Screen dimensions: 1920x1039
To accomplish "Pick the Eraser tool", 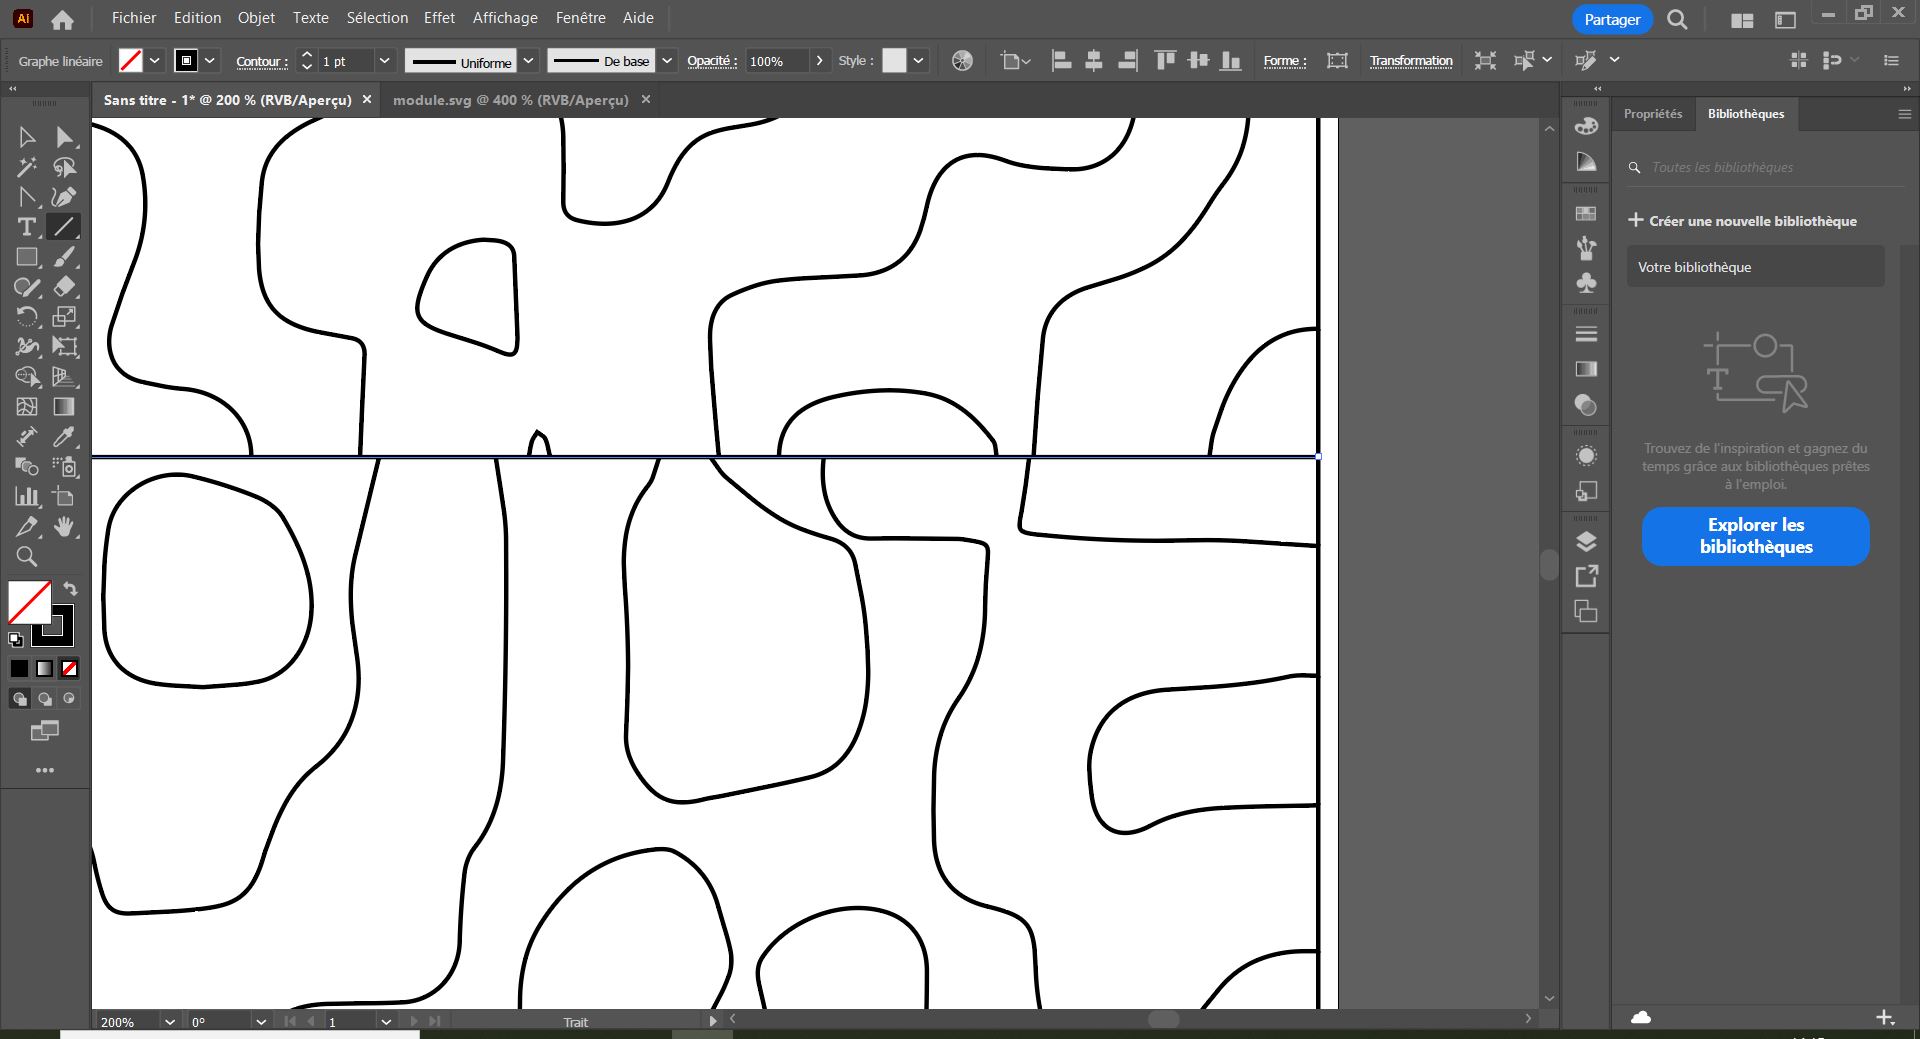I will 64,287.
